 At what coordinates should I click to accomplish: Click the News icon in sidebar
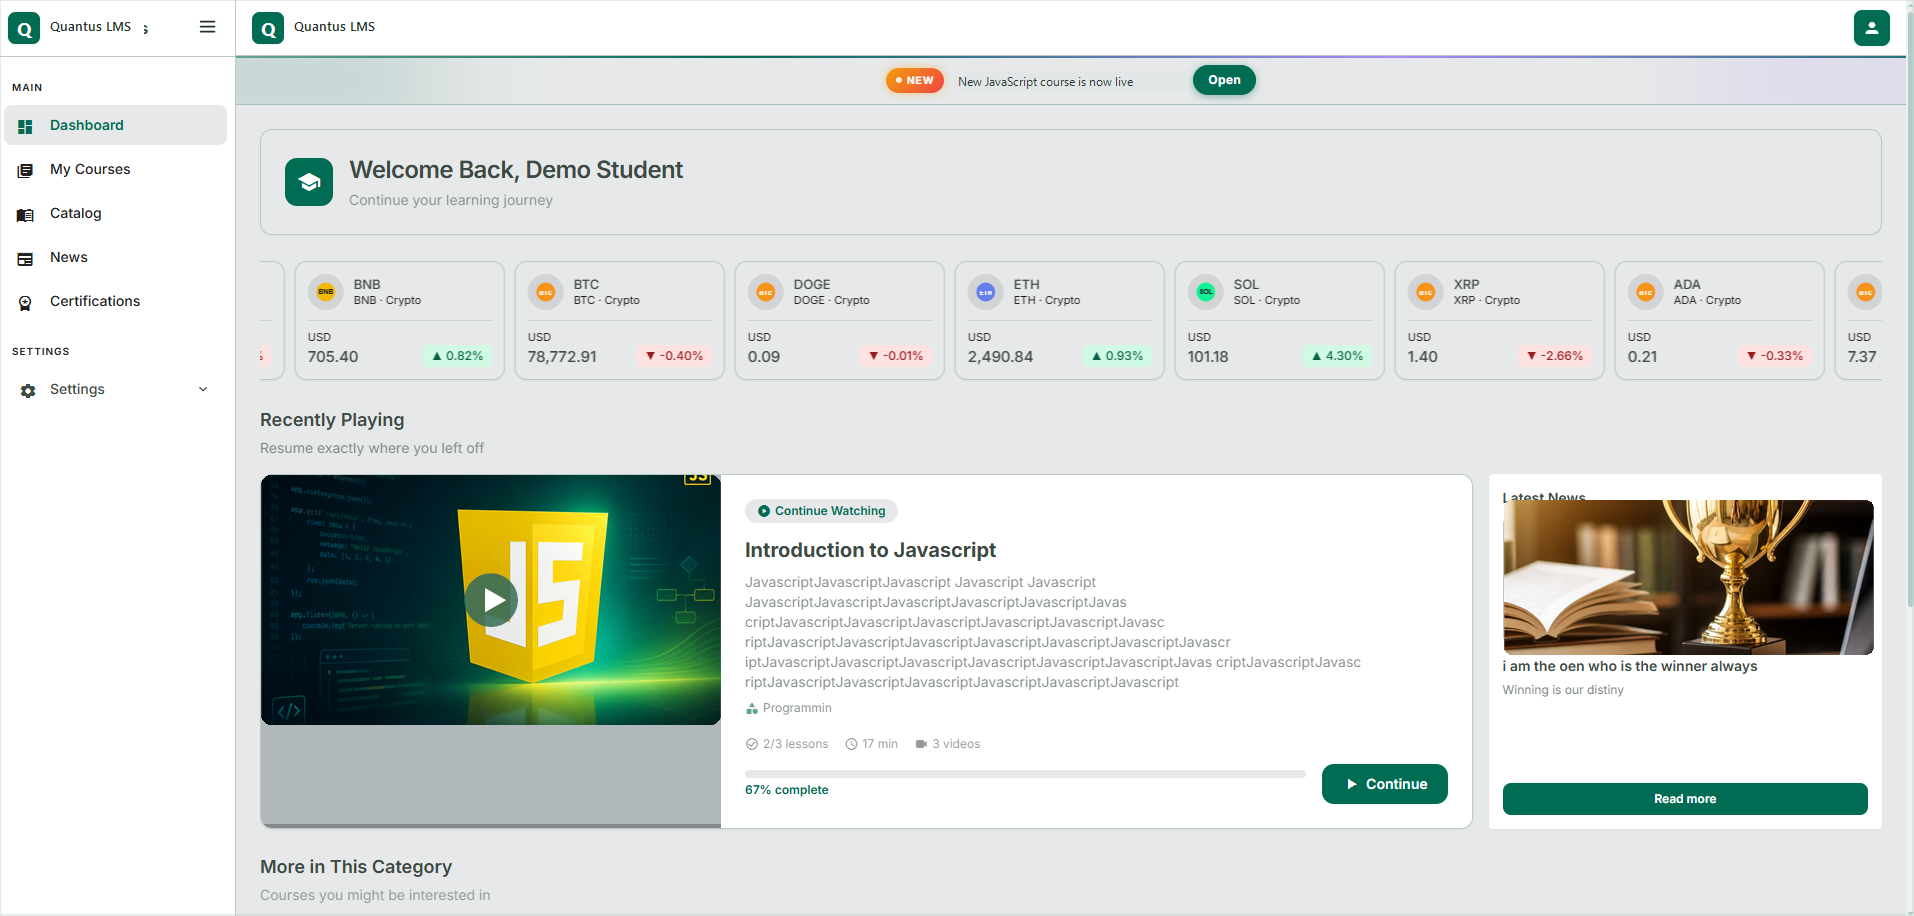click(26, 258)
